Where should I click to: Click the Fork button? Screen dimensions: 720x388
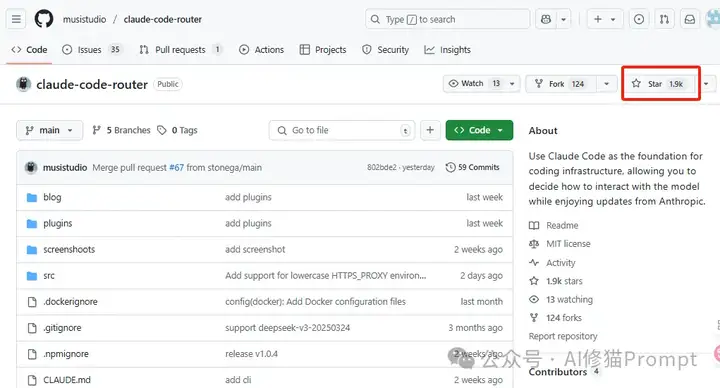point(561,84)
